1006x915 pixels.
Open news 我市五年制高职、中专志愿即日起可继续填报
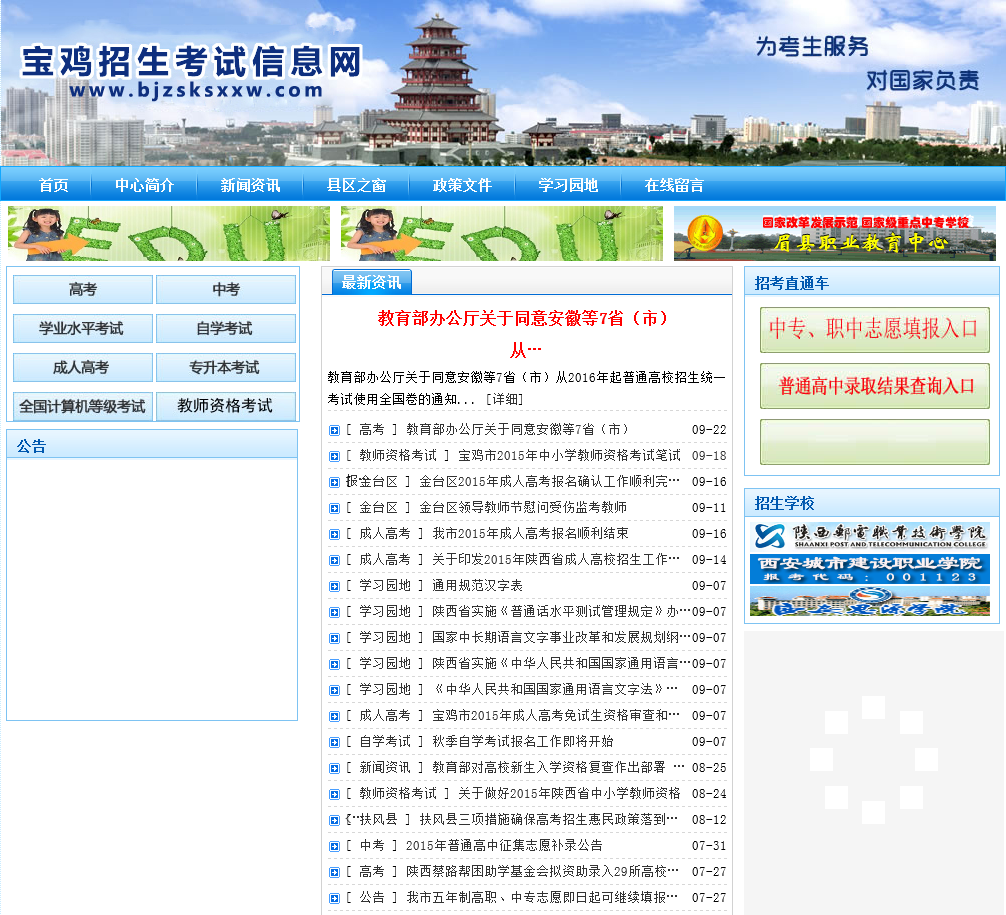tap(542, 897)
